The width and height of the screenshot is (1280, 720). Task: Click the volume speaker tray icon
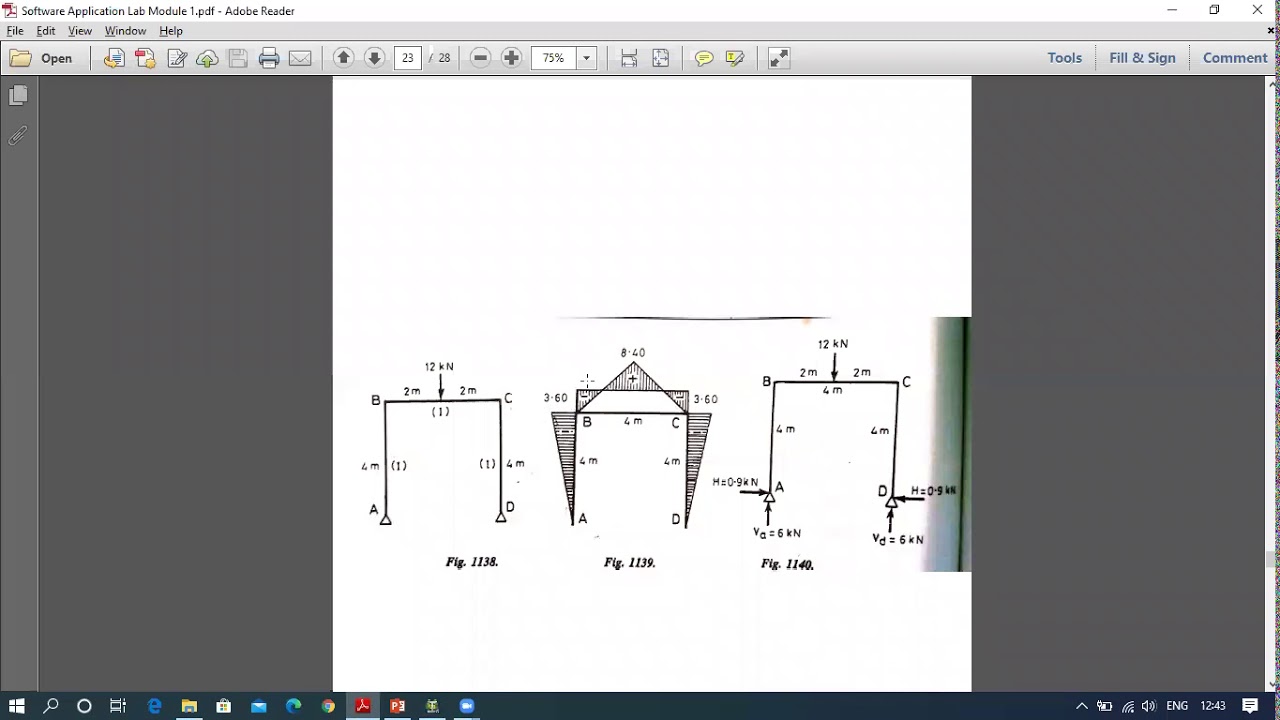coord(1148,706)
